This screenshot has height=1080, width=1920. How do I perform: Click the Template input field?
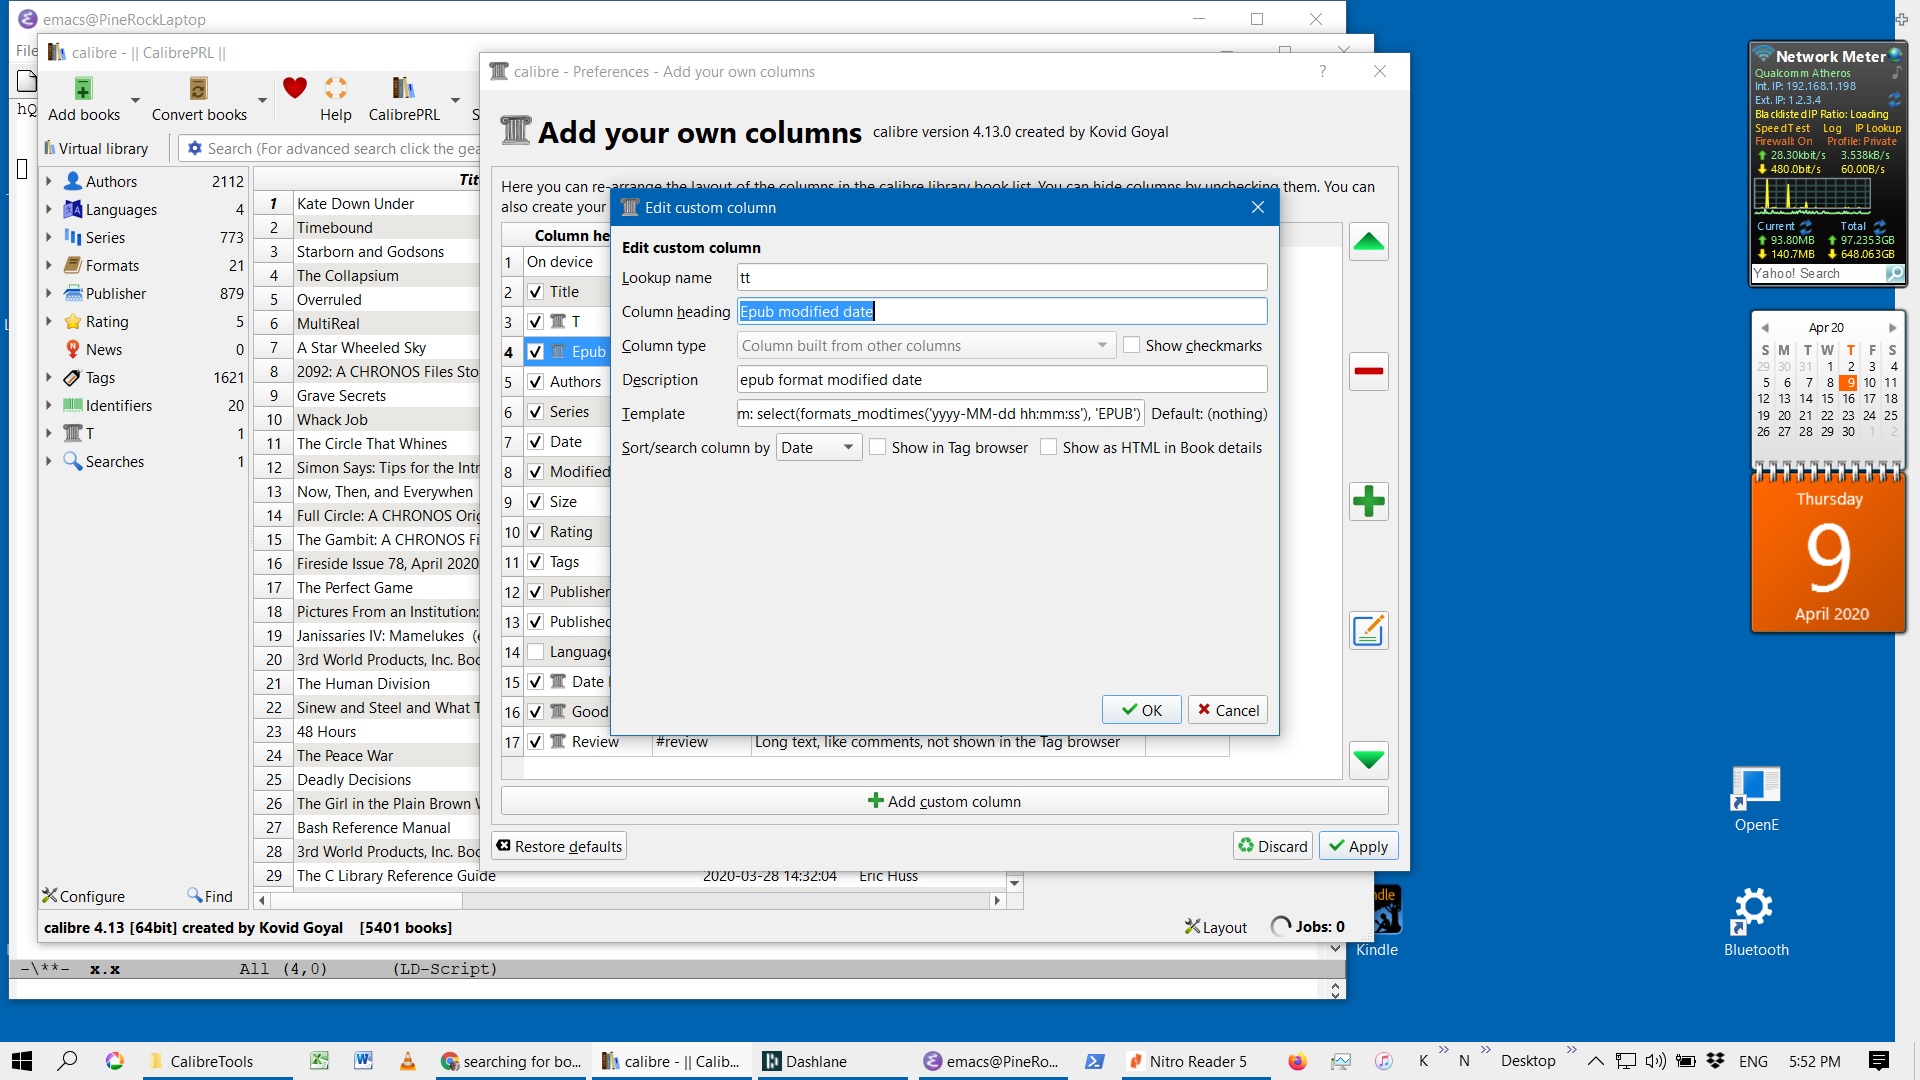coord(939,413)
